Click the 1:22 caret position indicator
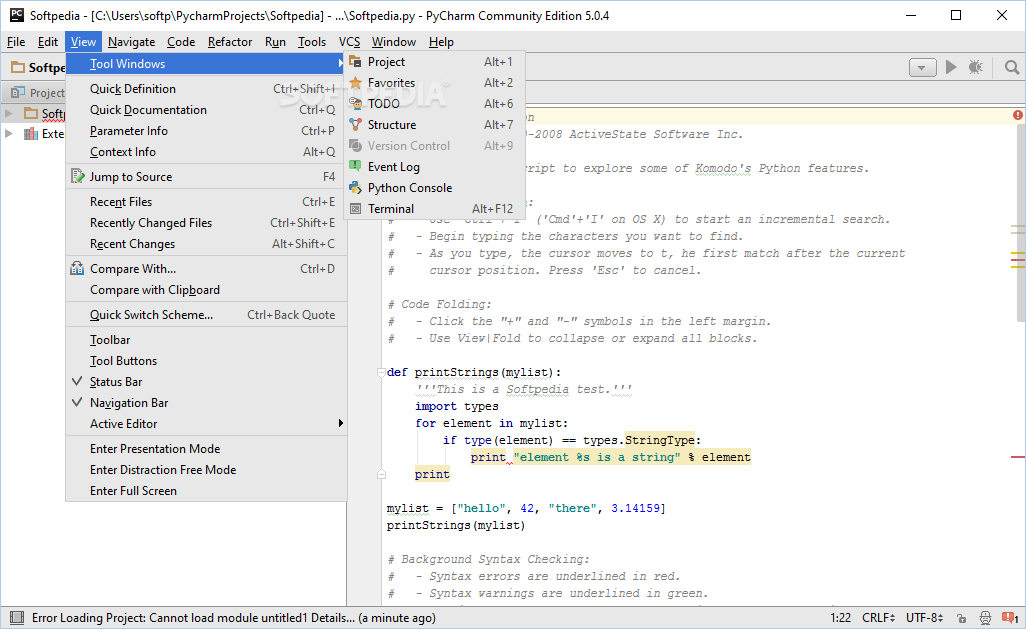Viewport: 1026px width, 629px height. 840,618
